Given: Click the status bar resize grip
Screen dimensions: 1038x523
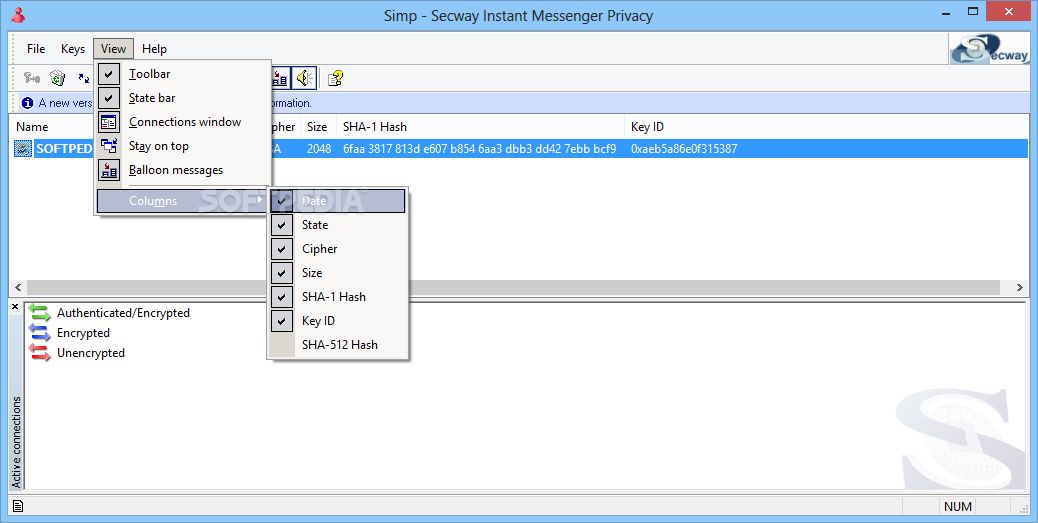Looking at the screenshot, I should point(1022,508).
